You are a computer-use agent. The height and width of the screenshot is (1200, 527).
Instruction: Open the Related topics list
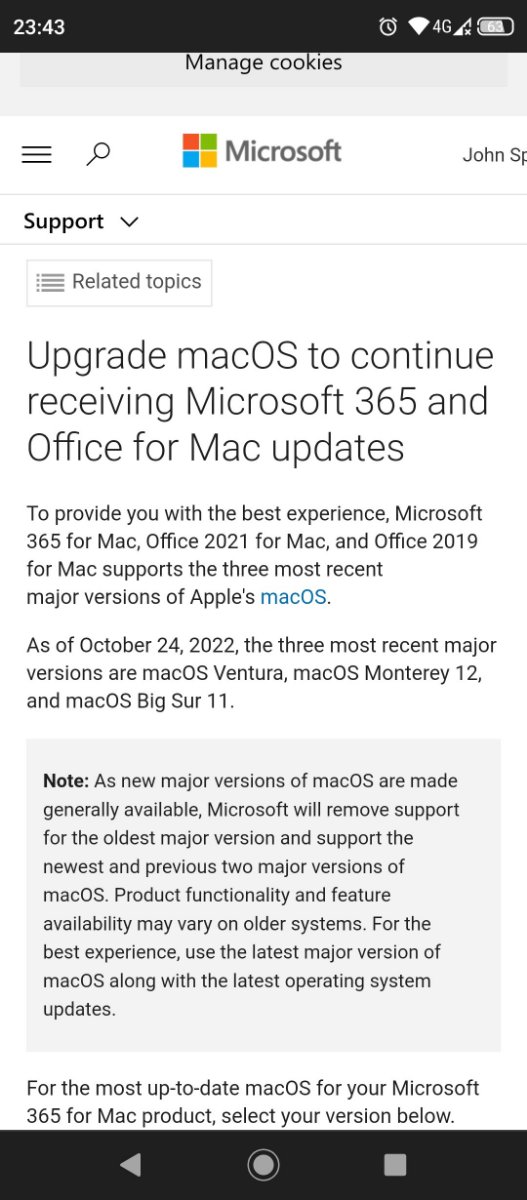coord(119,282)
